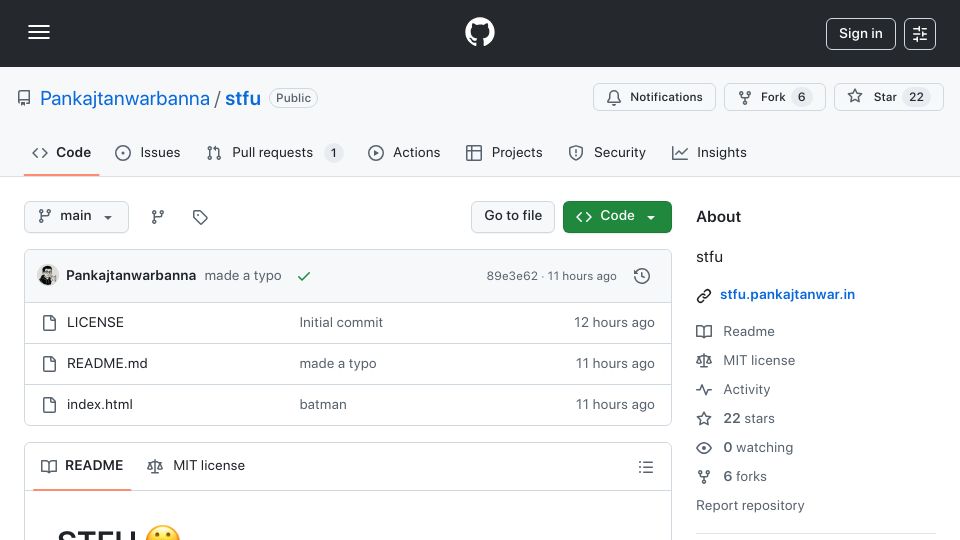
Task: Open the index.html file
Action: tap(100, 405)
